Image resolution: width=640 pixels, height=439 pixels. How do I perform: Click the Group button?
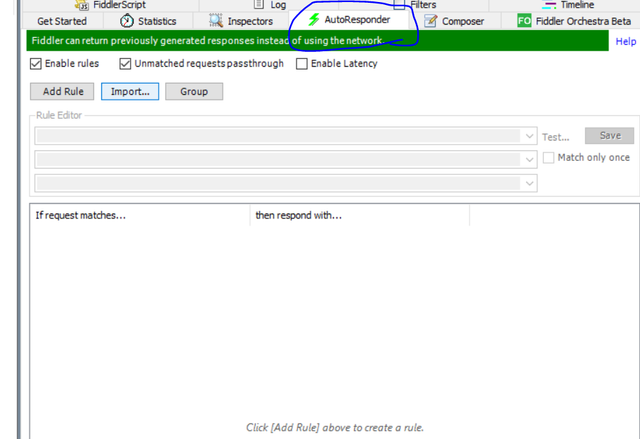[194, 91]
